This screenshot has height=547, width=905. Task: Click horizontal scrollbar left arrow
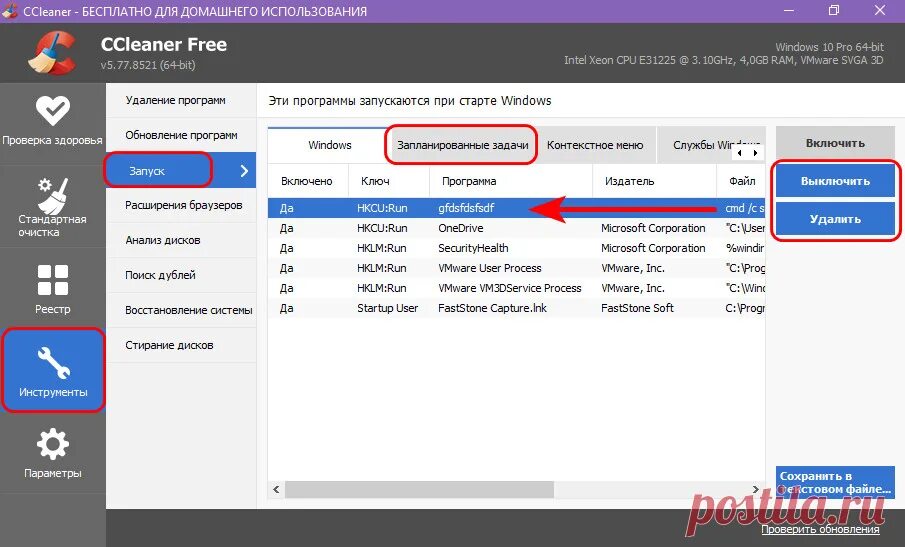click(x=276, y=489)
